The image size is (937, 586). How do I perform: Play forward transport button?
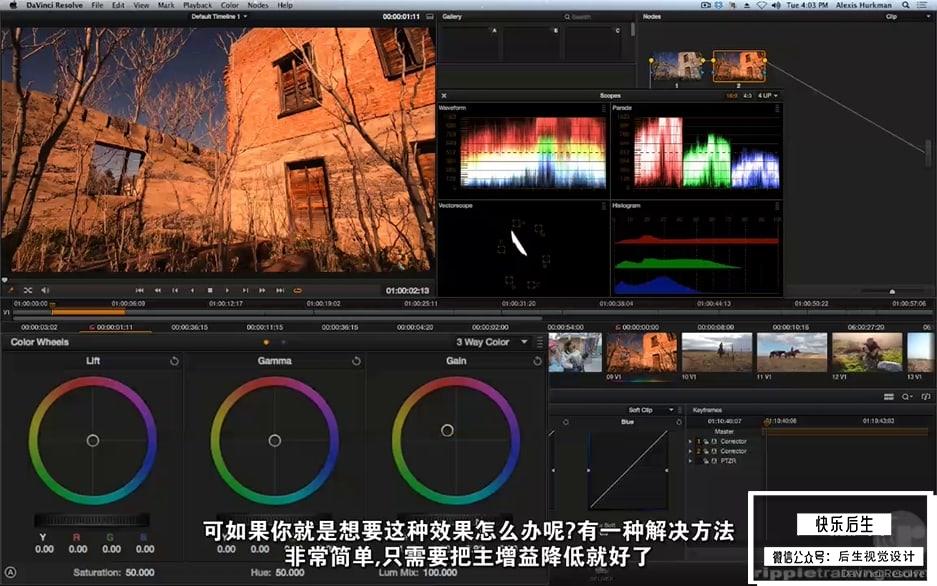227,290
